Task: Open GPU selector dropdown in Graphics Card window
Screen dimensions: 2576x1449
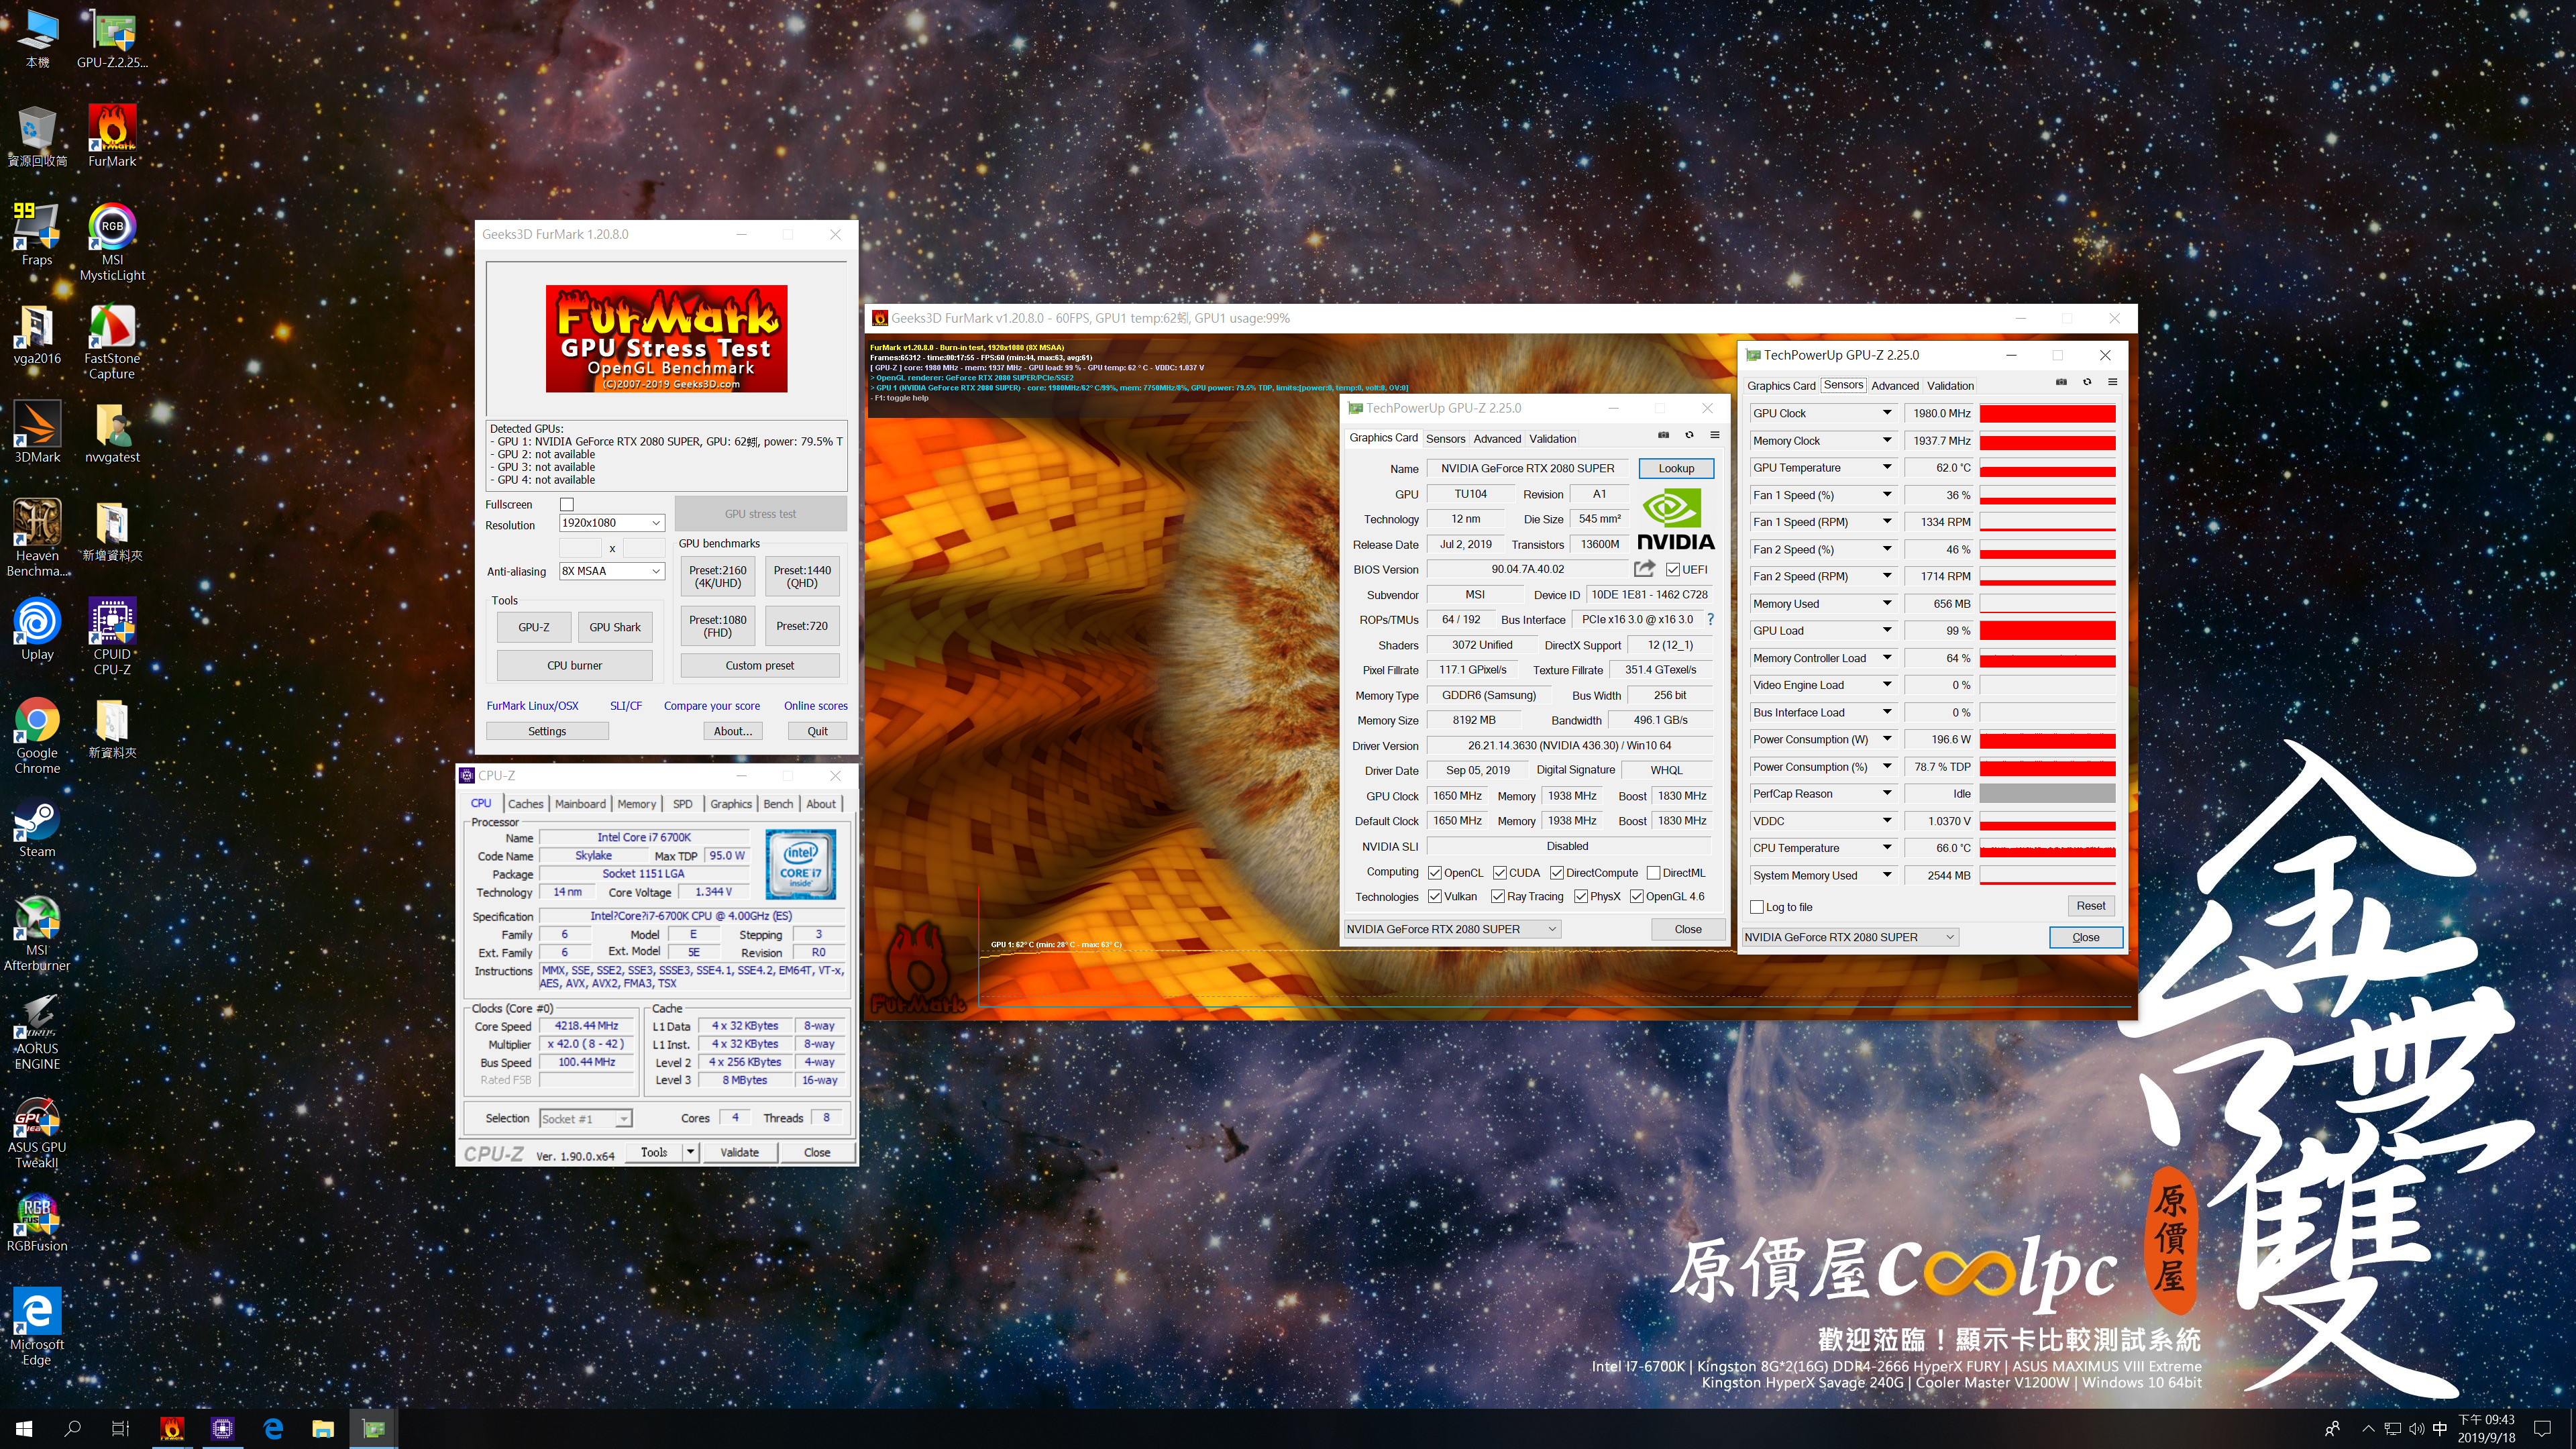Action: [x=1451, y=929]
